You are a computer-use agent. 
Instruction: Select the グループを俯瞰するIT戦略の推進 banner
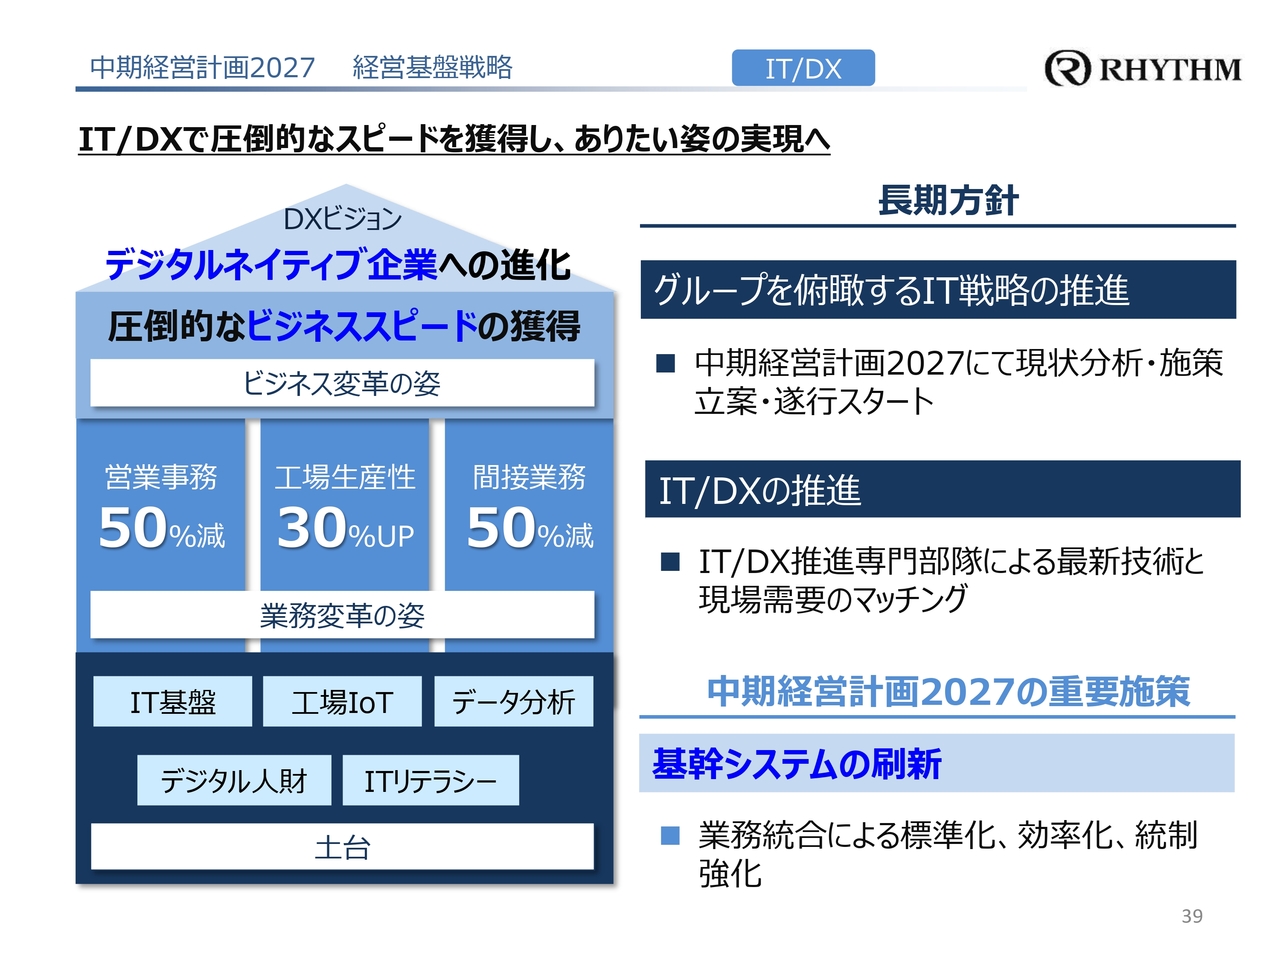point(938,290)
